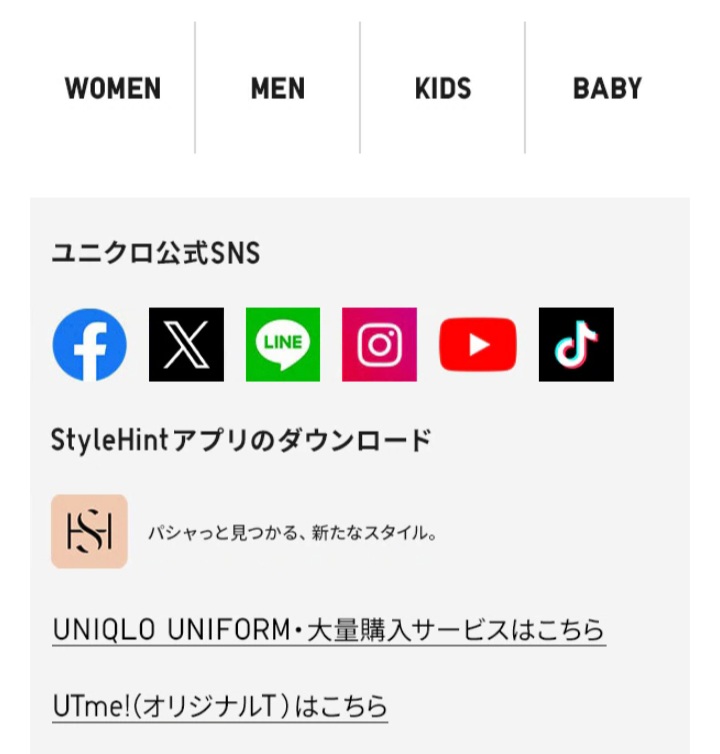This screenshot has width=720, height=754.
Task: Select the WOMEN category tab
Action: coord(113,88)
